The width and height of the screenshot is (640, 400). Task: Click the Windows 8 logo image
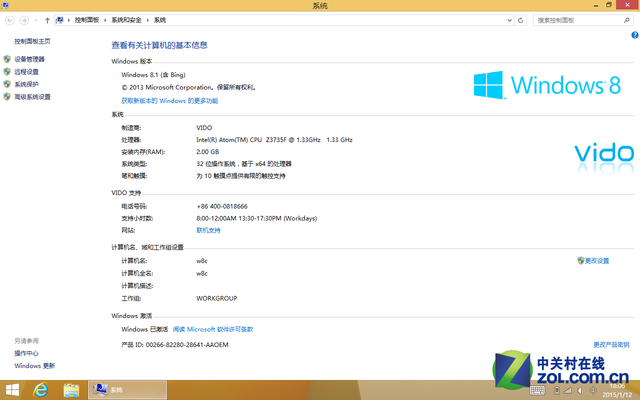[x=547, y=85]
